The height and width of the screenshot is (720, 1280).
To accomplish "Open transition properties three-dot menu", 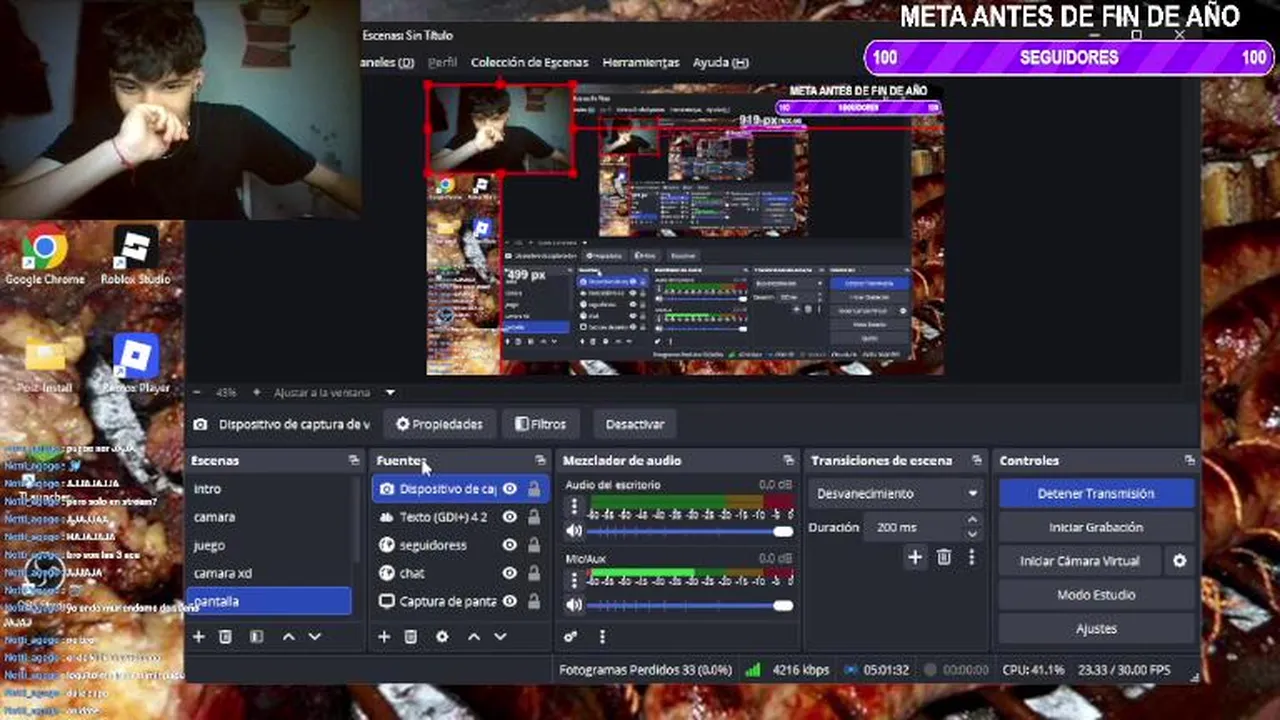I will (971, 558).
